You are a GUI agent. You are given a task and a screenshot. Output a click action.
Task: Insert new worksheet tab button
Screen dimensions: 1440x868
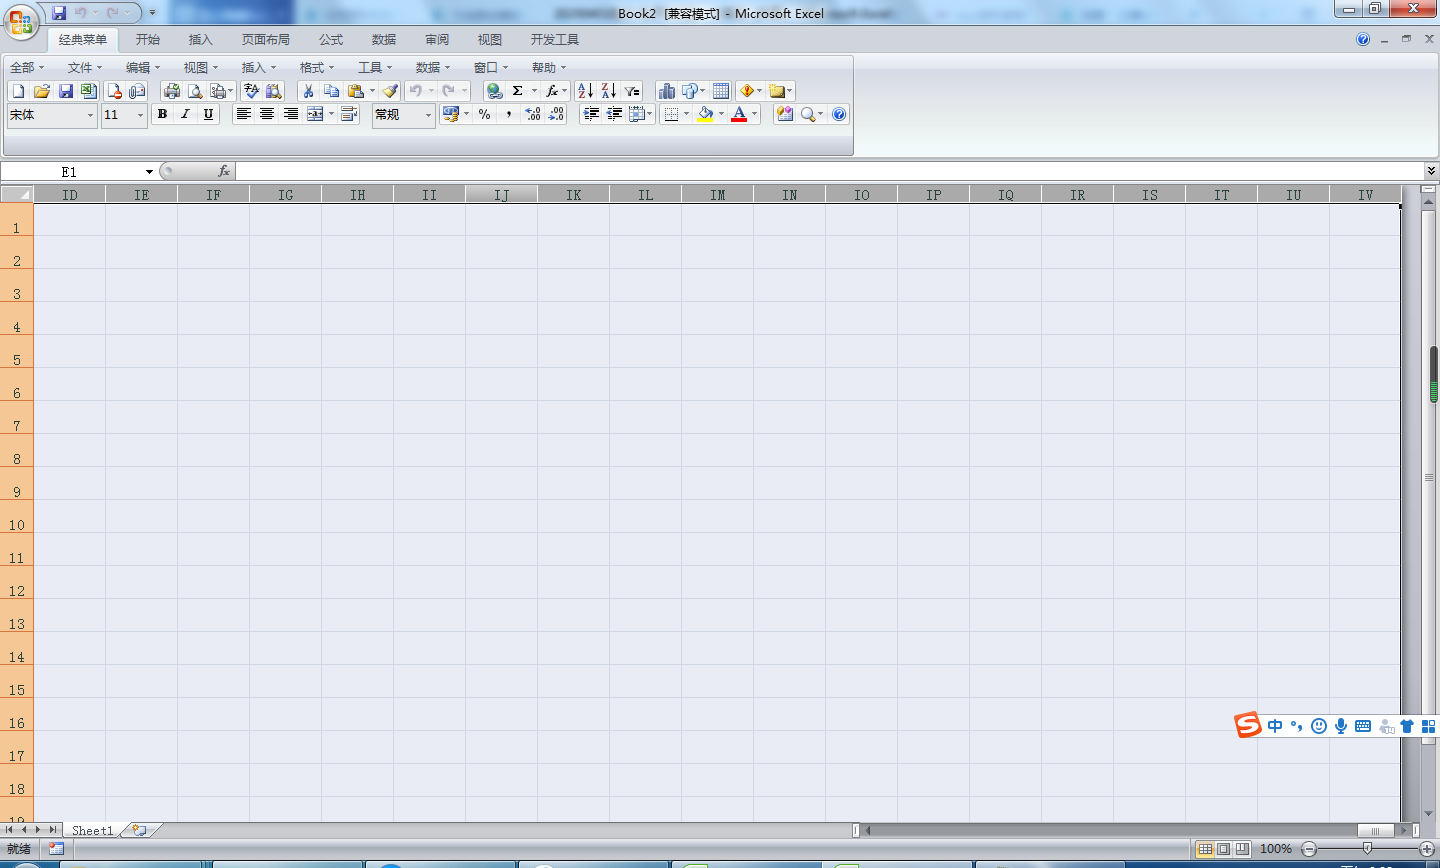pyautogui.click(x=140, y=830)
